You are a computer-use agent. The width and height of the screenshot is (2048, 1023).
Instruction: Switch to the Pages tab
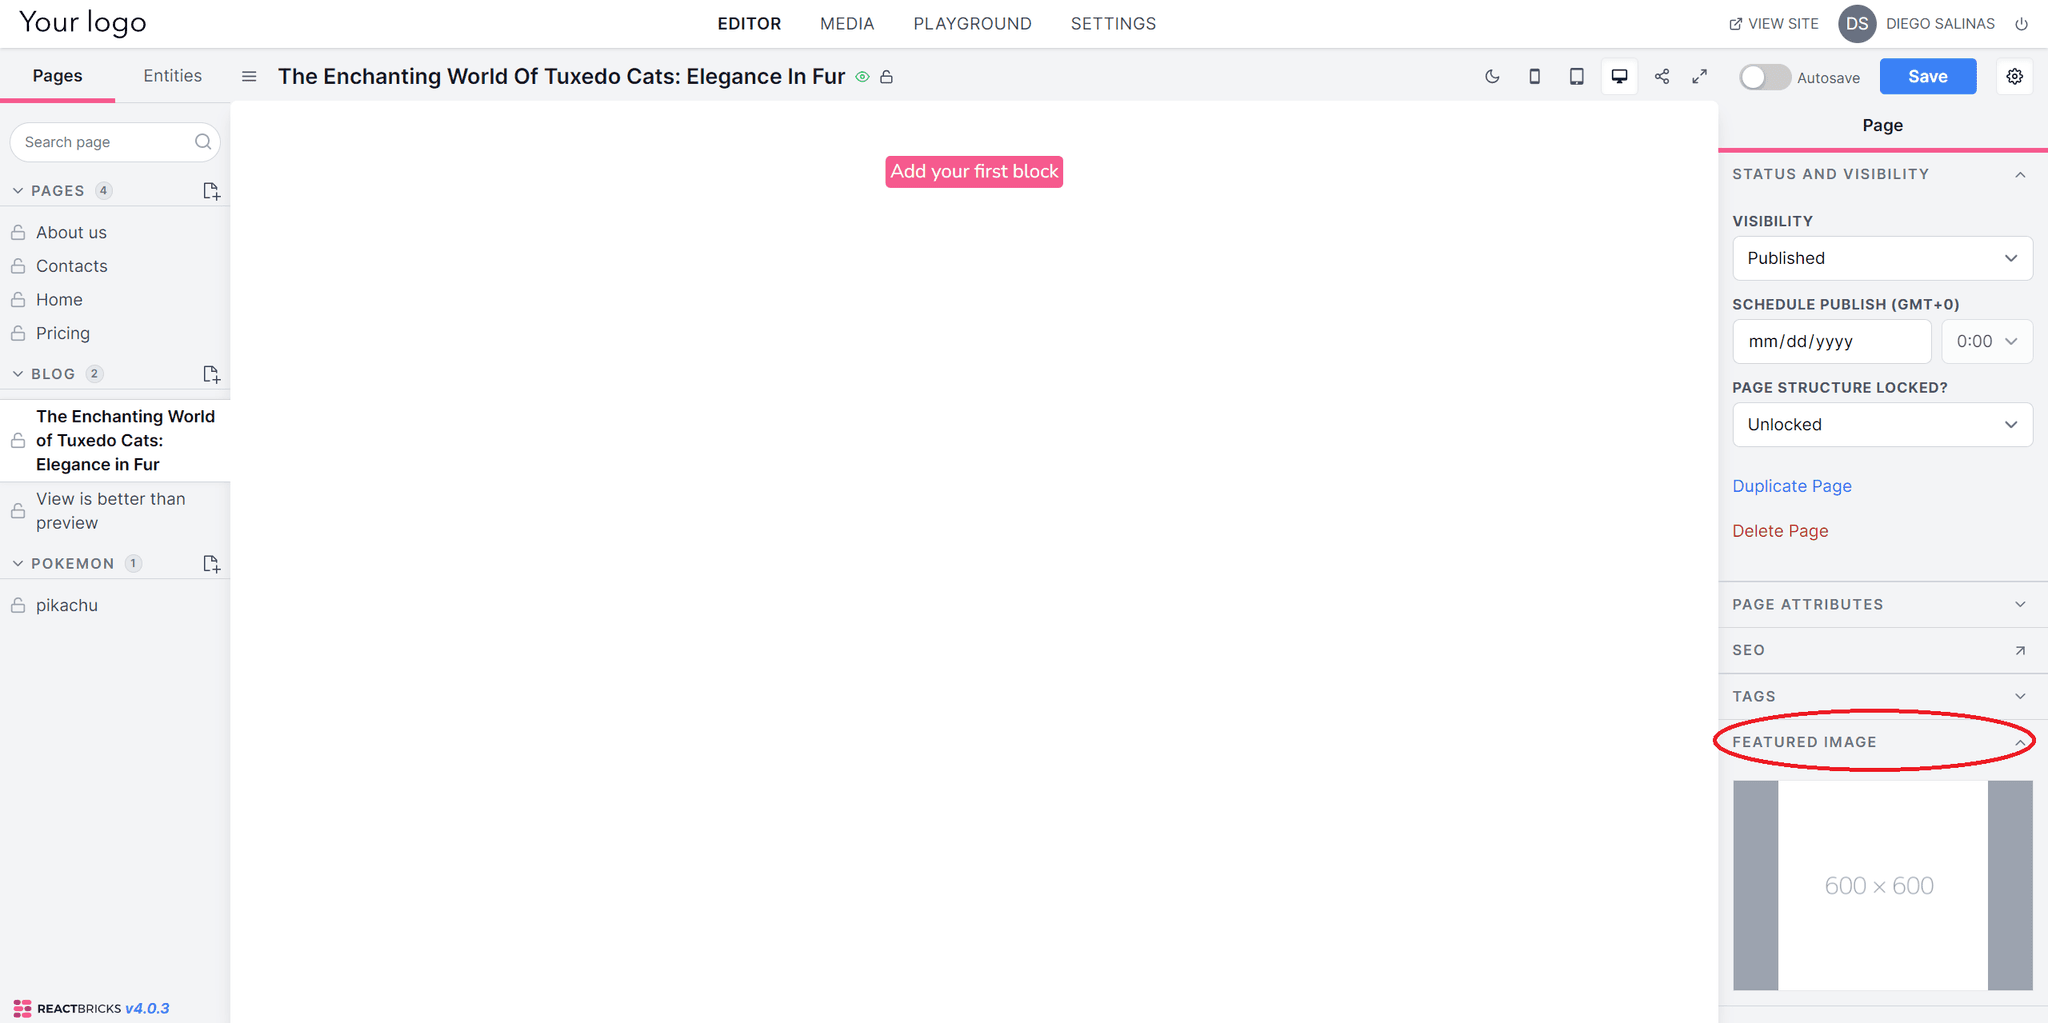57,76
